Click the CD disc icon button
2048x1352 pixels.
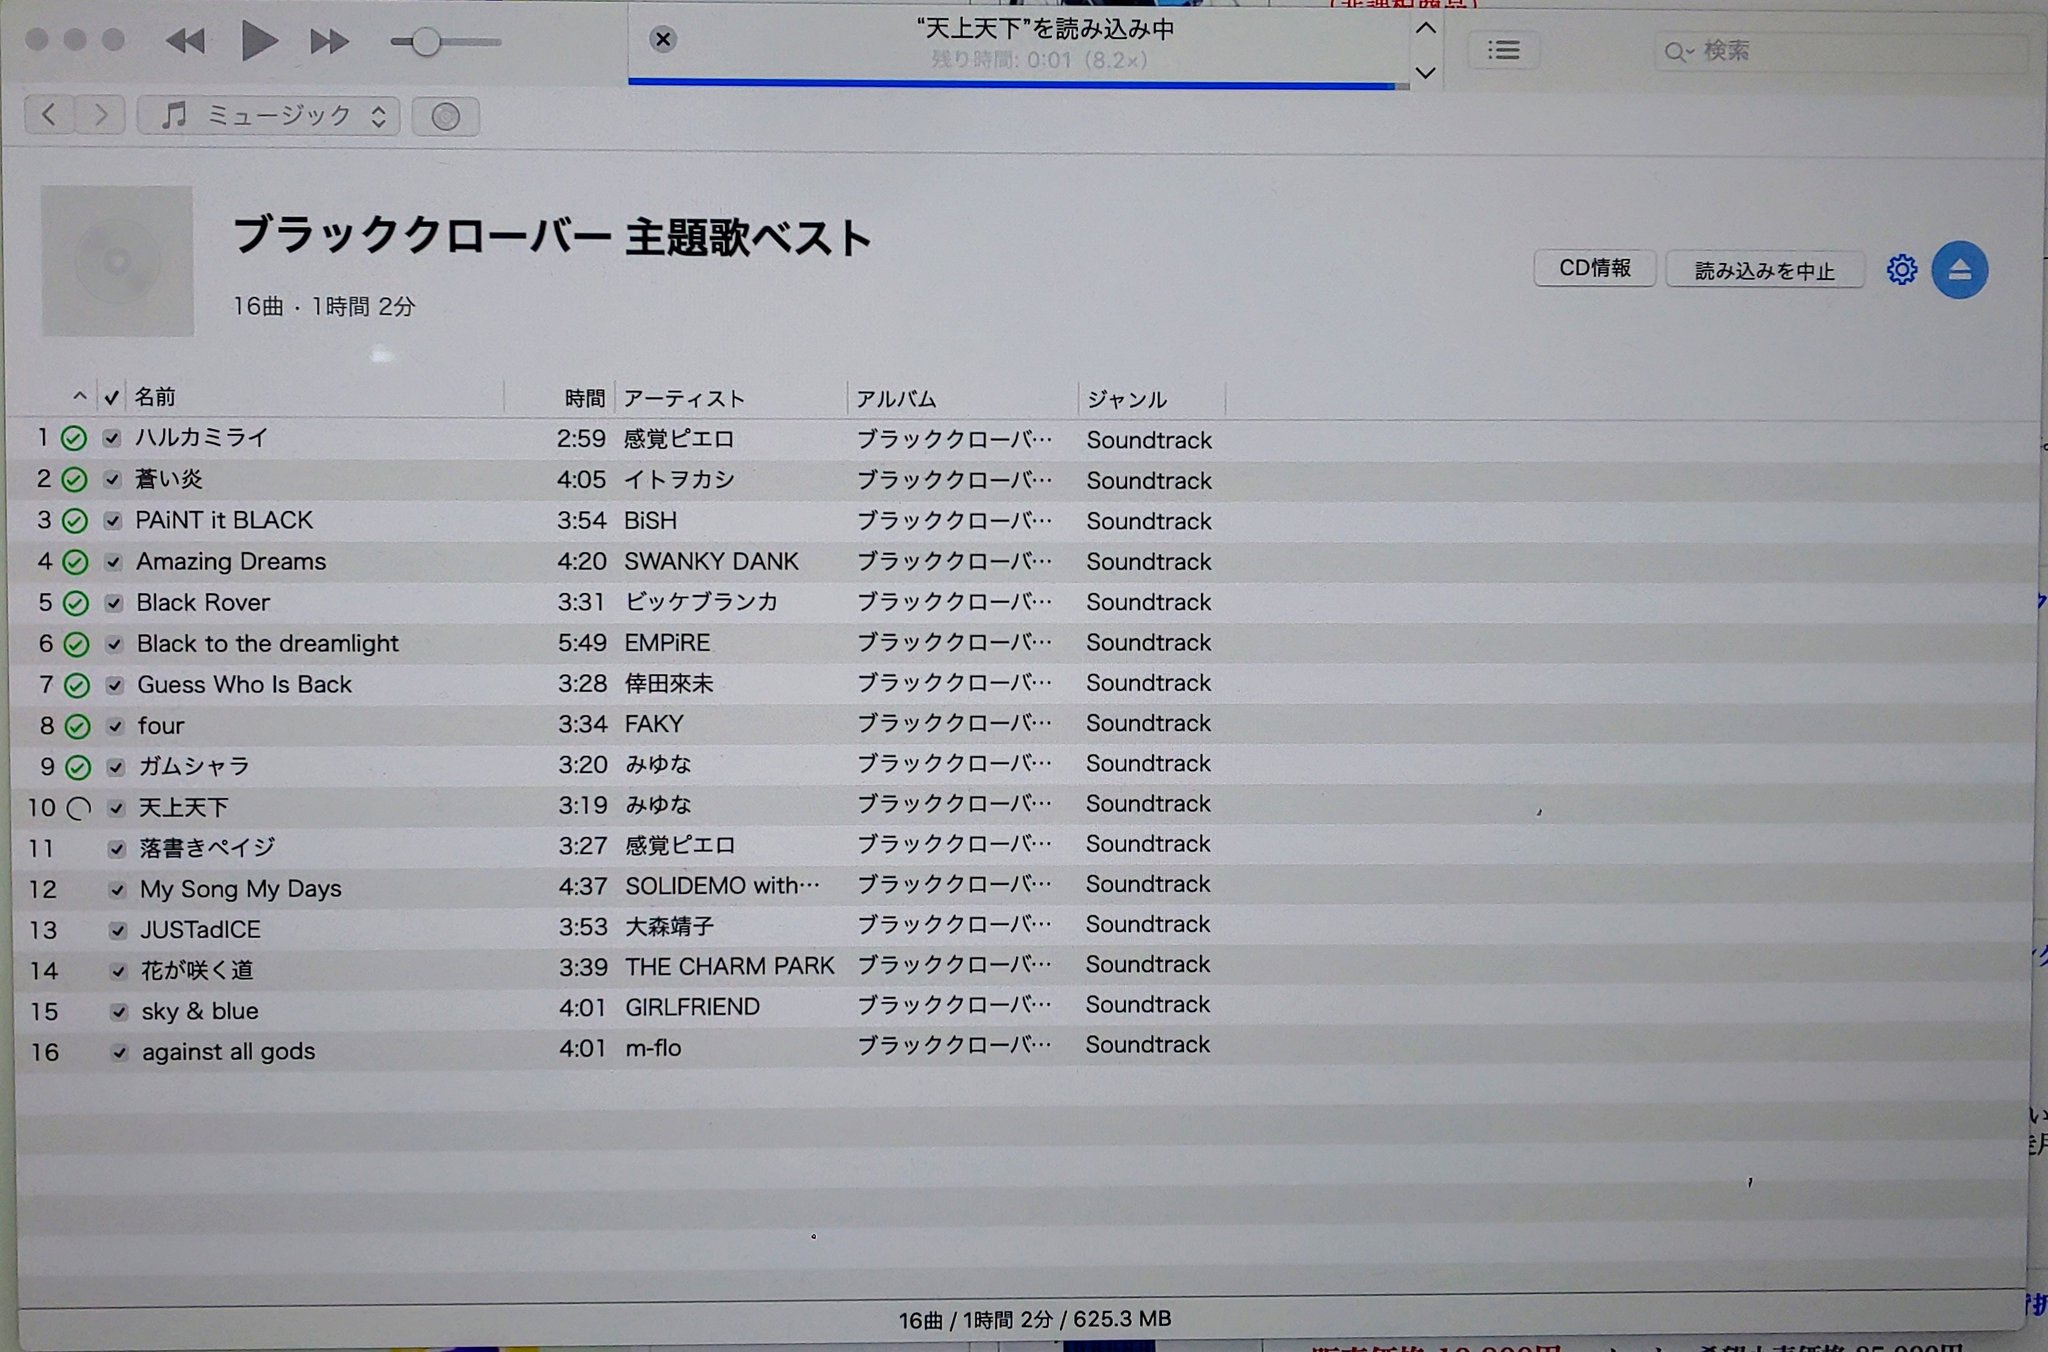(446, 117)
